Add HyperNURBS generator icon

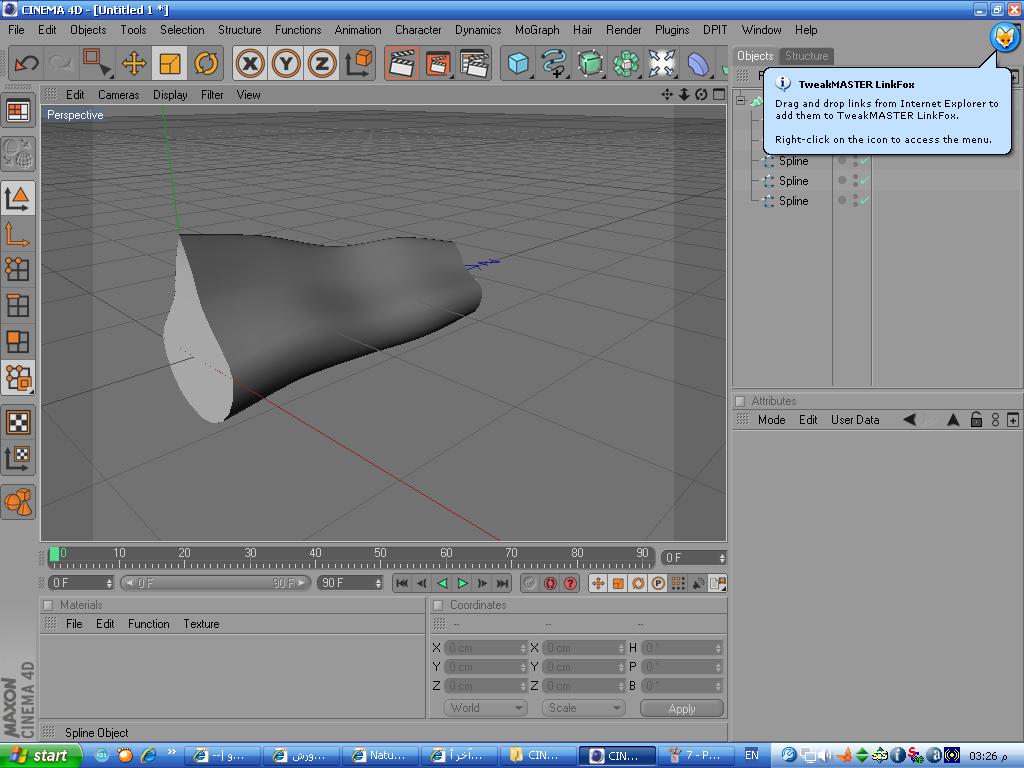pos(590,63)
